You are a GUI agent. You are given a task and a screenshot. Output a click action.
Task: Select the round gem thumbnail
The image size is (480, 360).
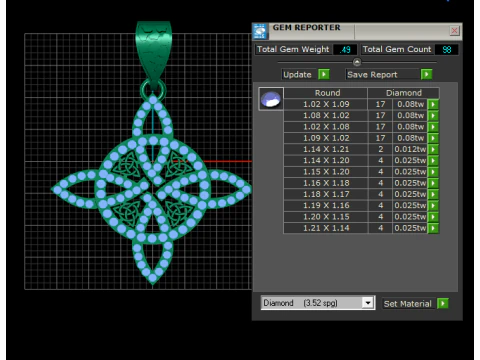tap(271, 99)
